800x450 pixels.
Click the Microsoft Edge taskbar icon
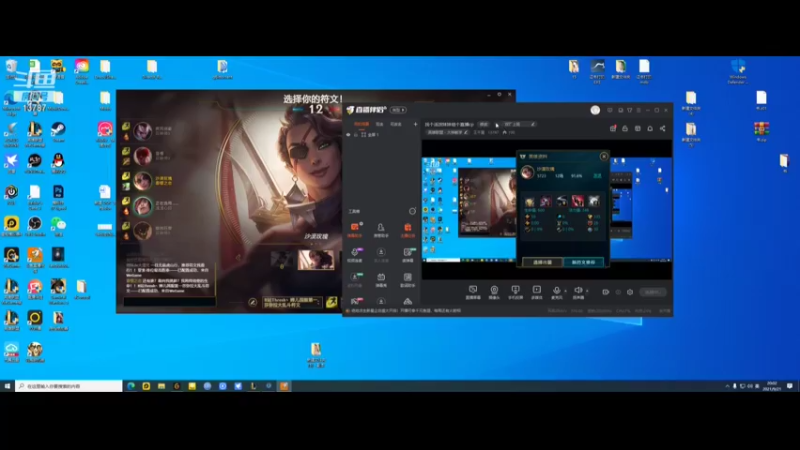131,386
